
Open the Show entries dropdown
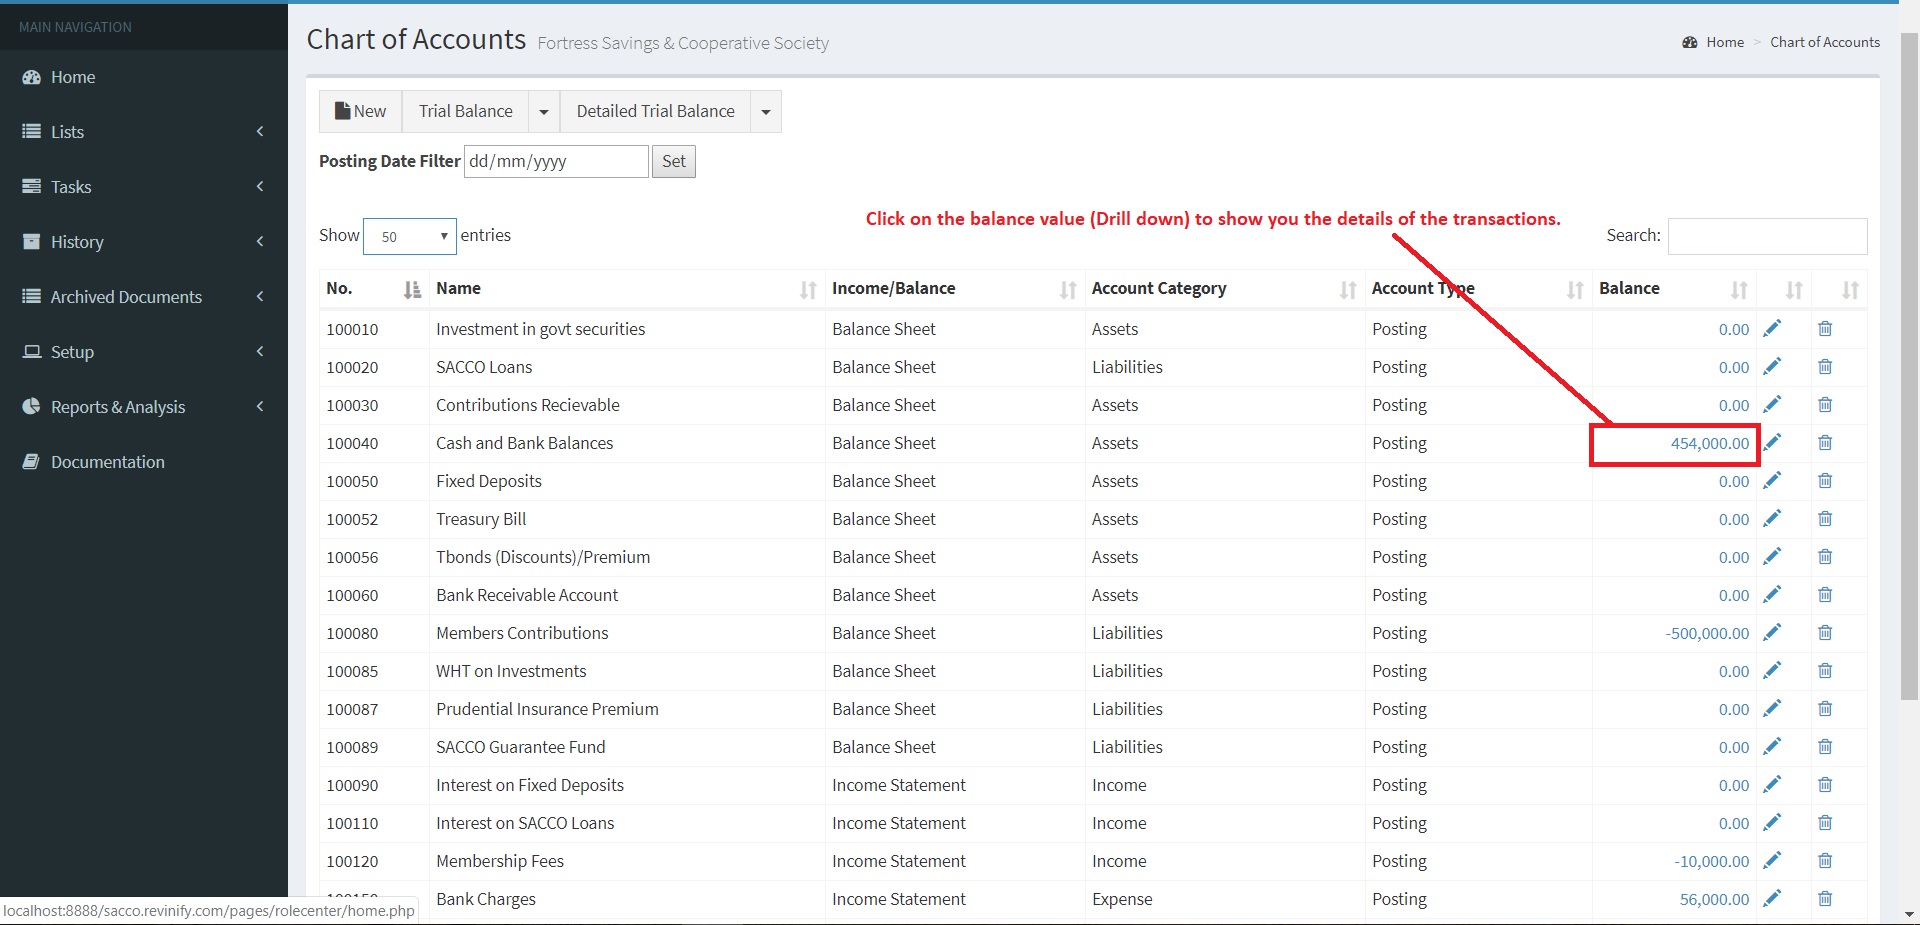point(409,236)
